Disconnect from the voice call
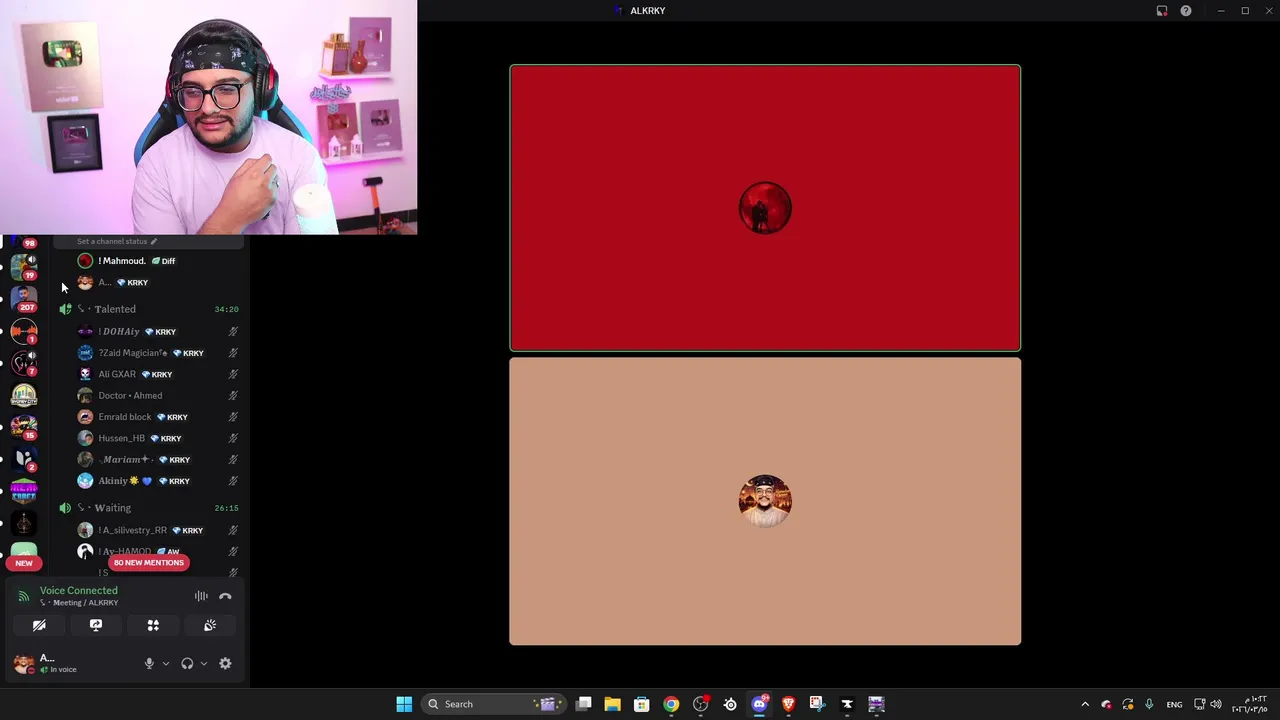The height and width of the screenshot is (720, 1280). [x=225, y=596]
